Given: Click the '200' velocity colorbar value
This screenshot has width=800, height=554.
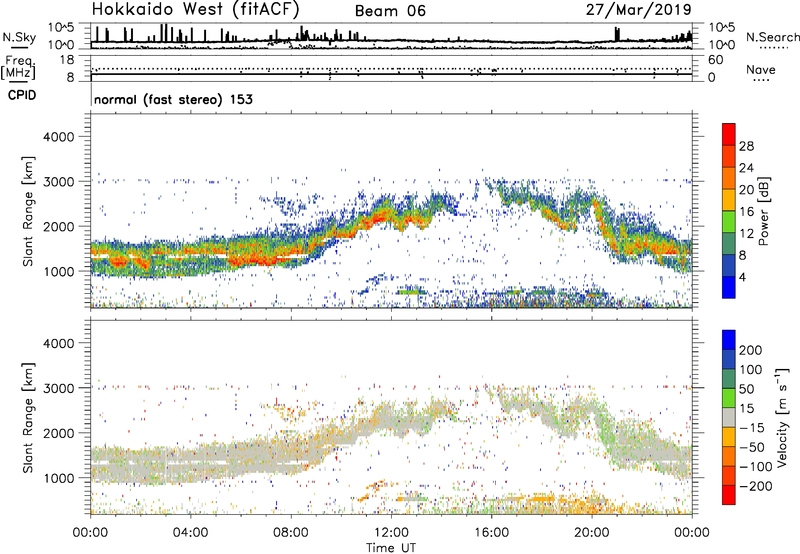Looking at the screenshot, I should click(x=751, y=350).
